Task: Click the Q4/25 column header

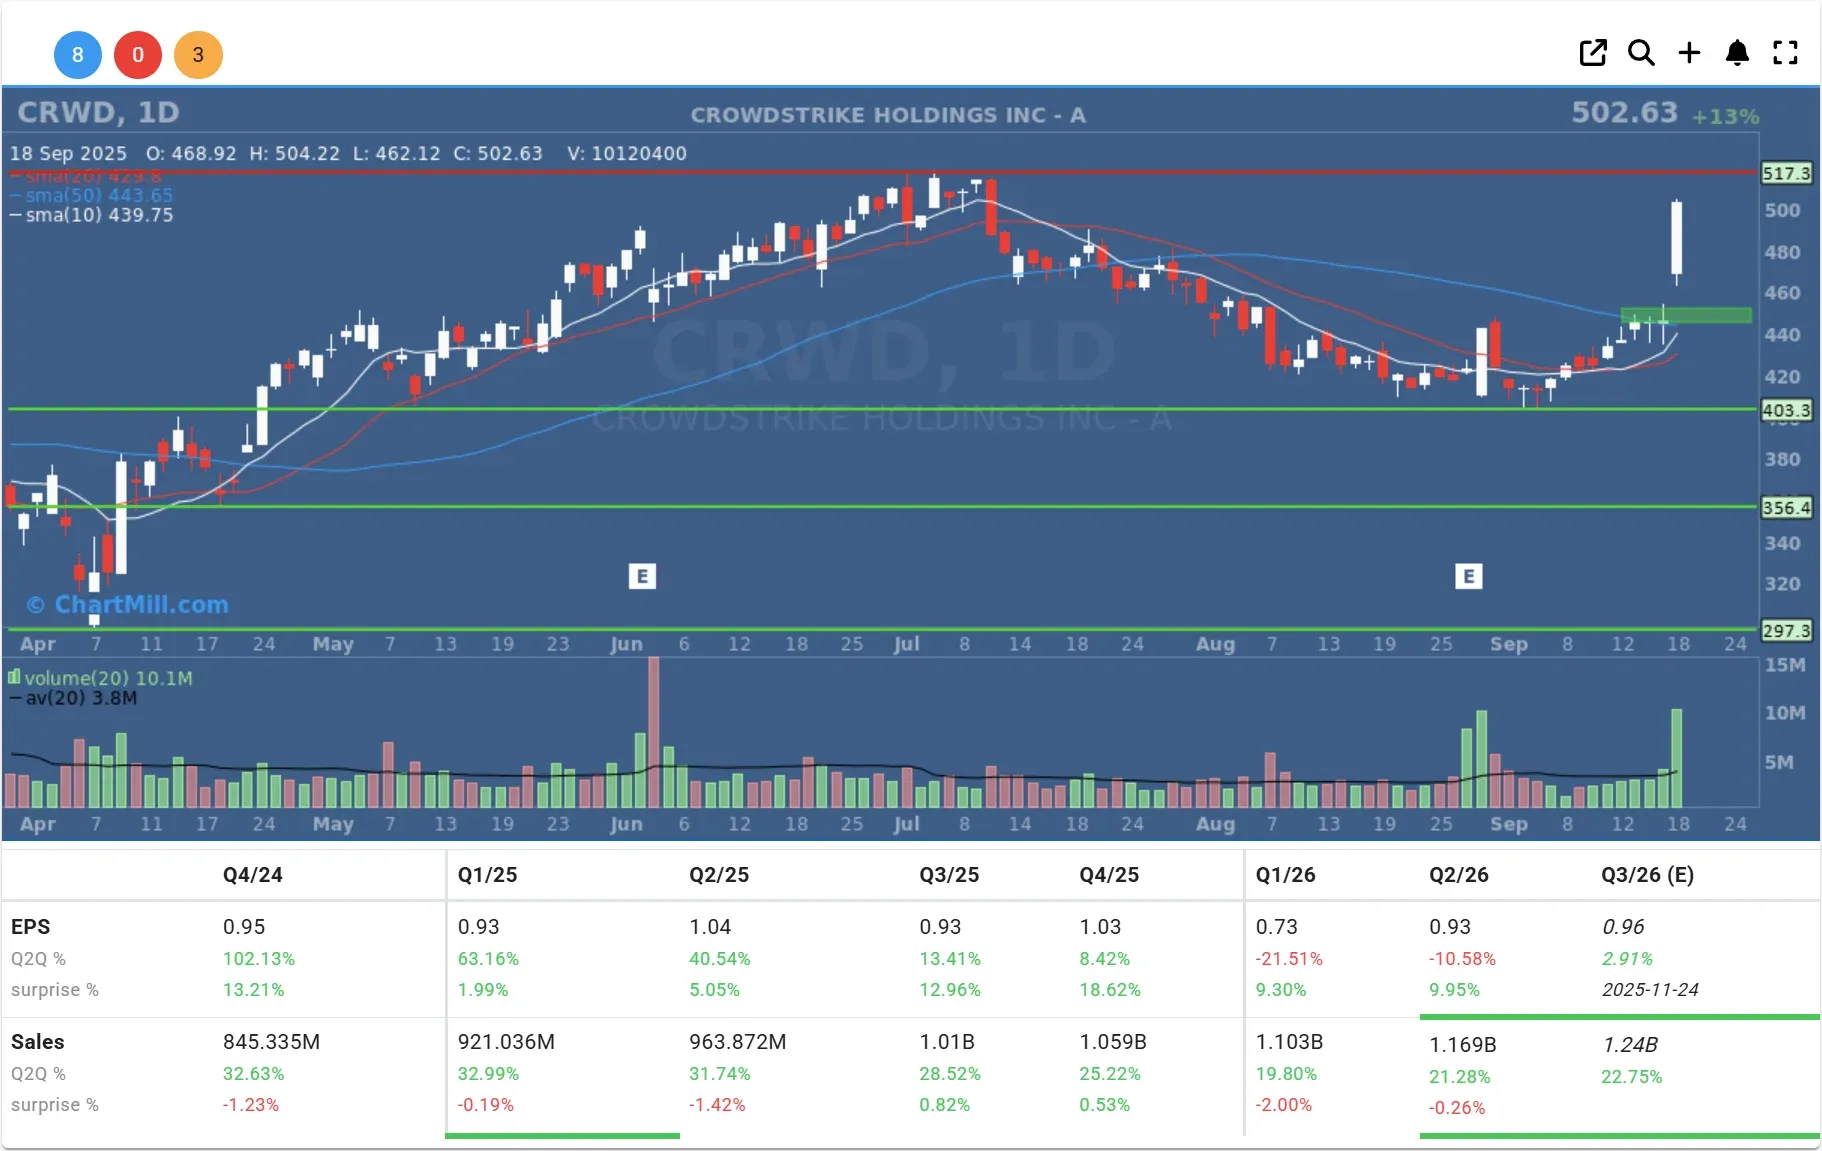Action: coord(1109,875)
